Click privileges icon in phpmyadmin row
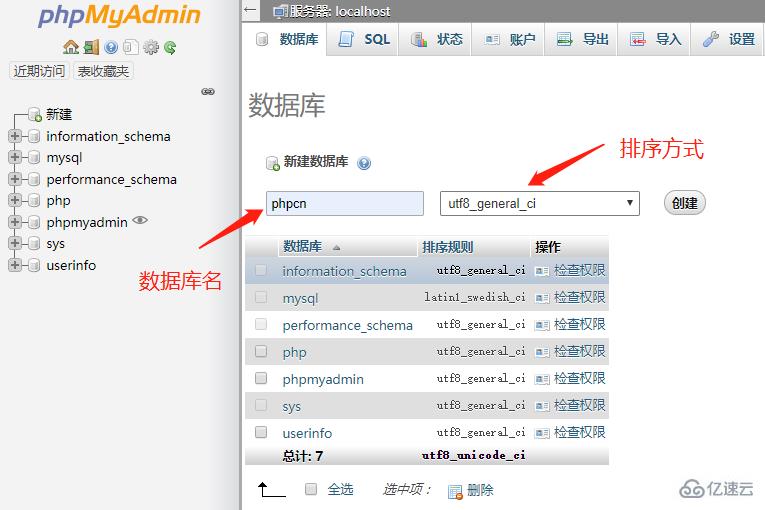The image size is (765, 510). 542,379
